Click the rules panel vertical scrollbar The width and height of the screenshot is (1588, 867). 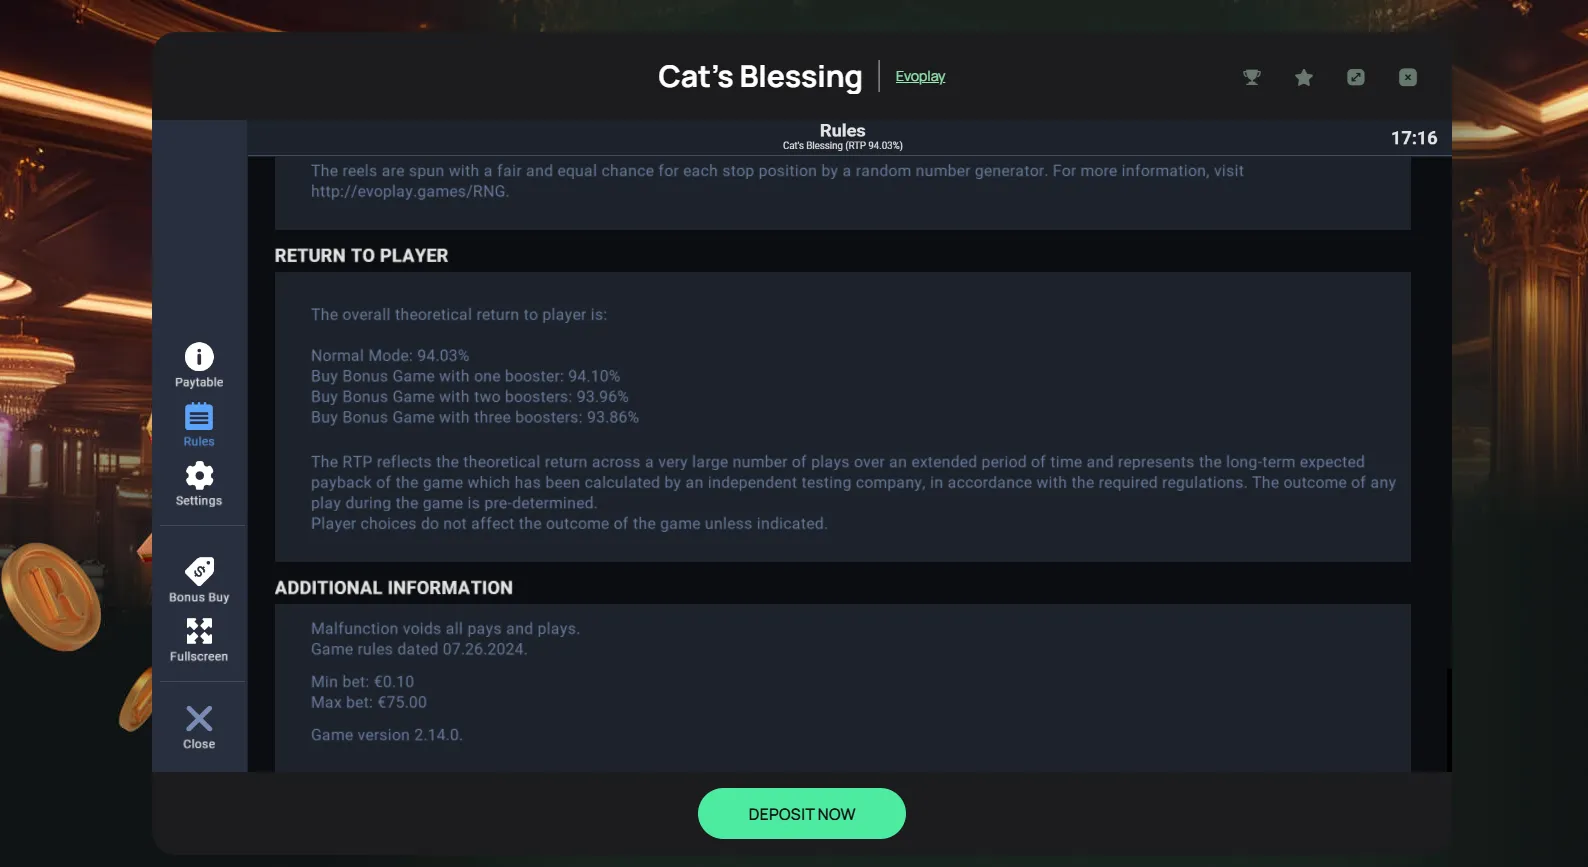(x=1448, y=719)
